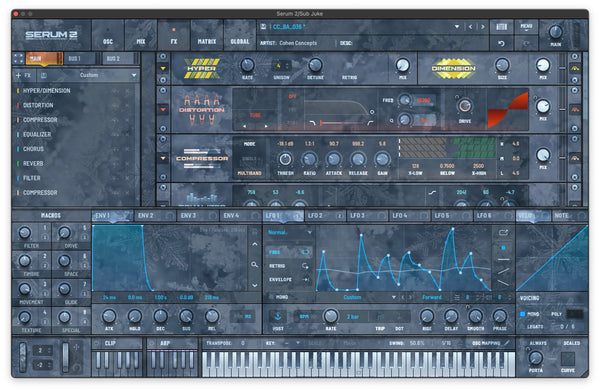Toggle the Hyper/Dimension top power button
This screenshot has height=391, width=600.
(163, 57)
